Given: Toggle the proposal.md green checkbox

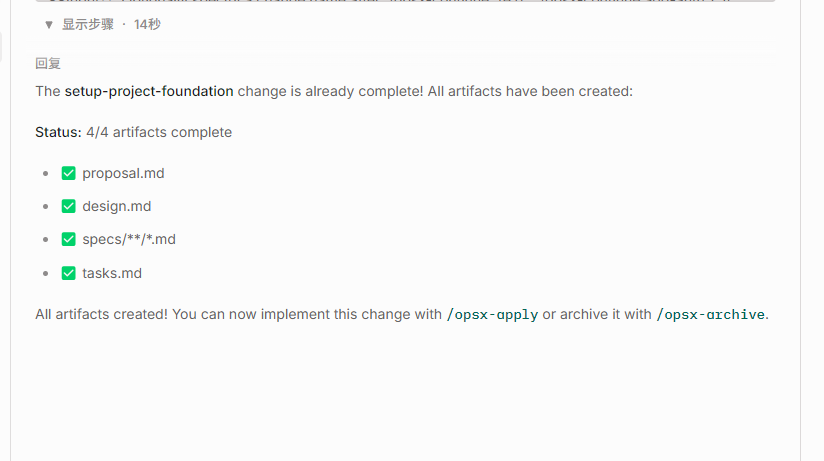Looking at the screenshot, I should click(68, 173).
